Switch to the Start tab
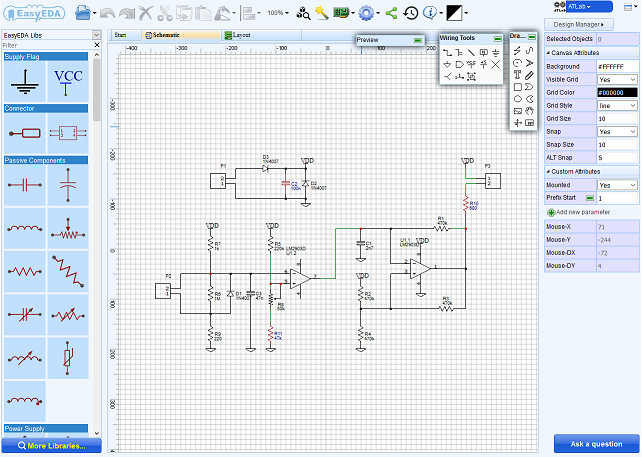642x457 pixels. [120, 34]
